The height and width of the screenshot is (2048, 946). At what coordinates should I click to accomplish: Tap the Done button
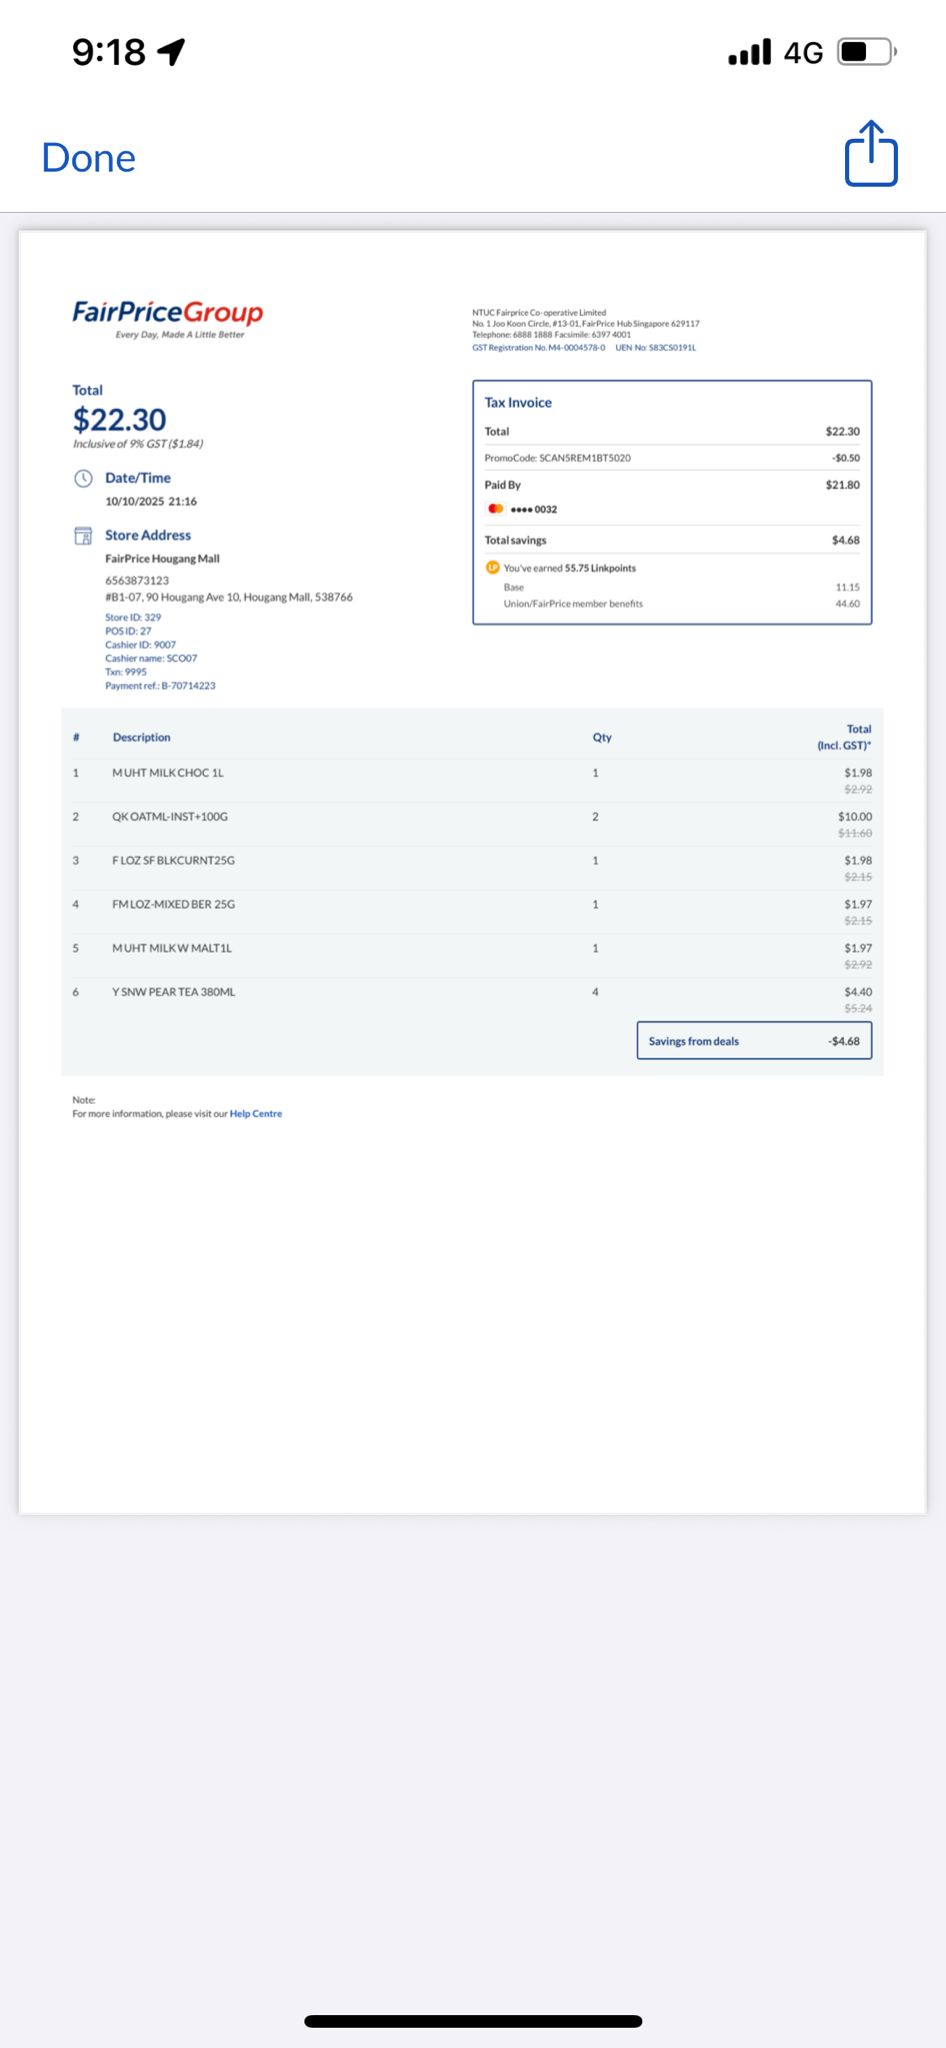[88, 158]
